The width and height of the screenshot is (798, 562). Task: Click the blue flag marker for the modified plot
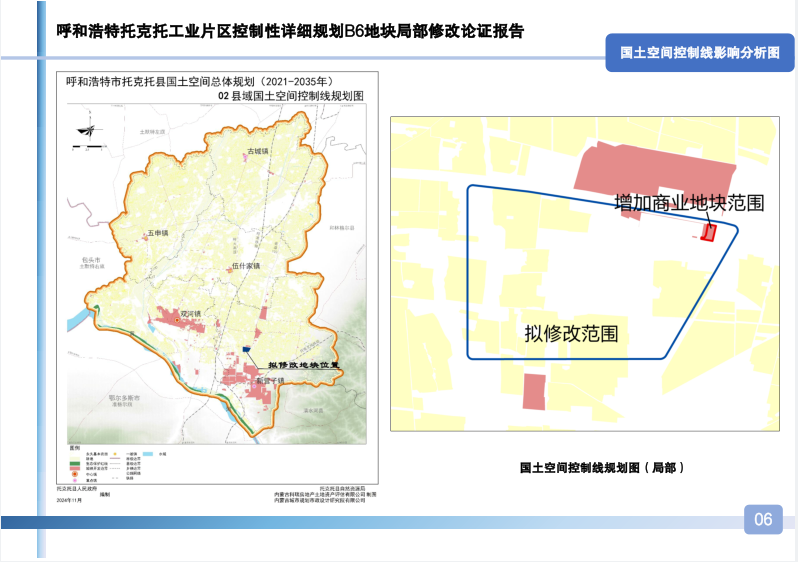[x=247, y=348]
